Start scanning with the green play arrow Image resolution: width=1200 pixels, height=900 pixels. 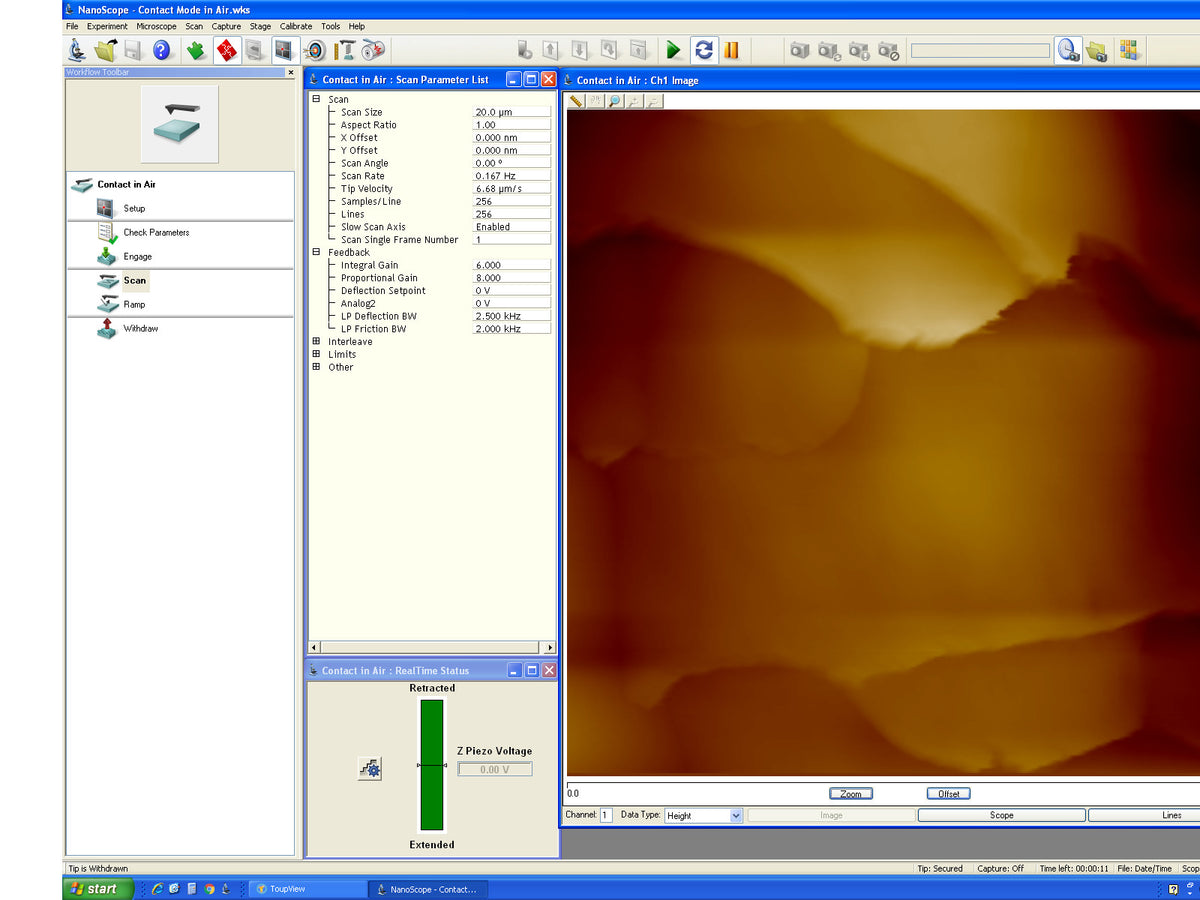click(674, 50)
